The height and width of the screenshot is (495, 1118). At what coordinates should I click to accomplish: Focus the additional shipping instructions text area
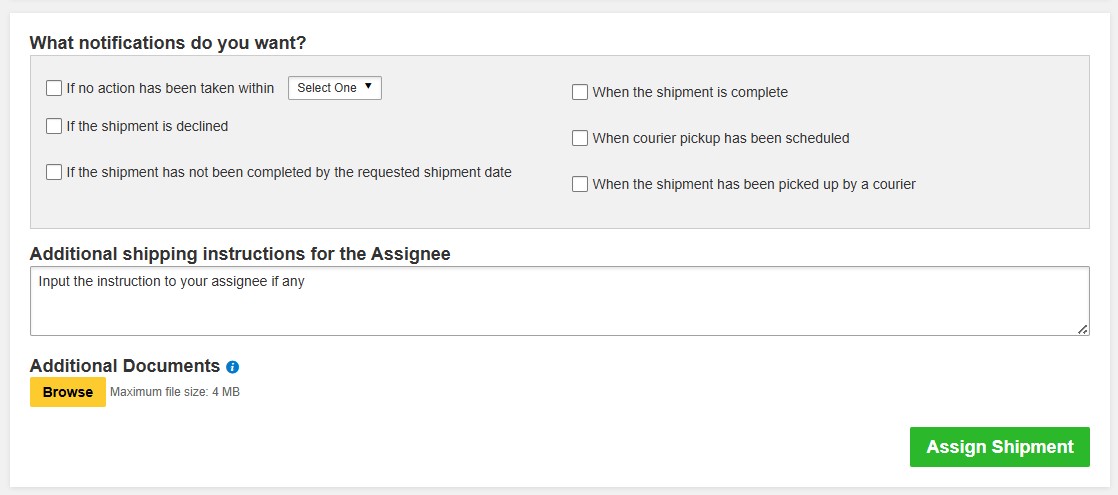point(560,301)
